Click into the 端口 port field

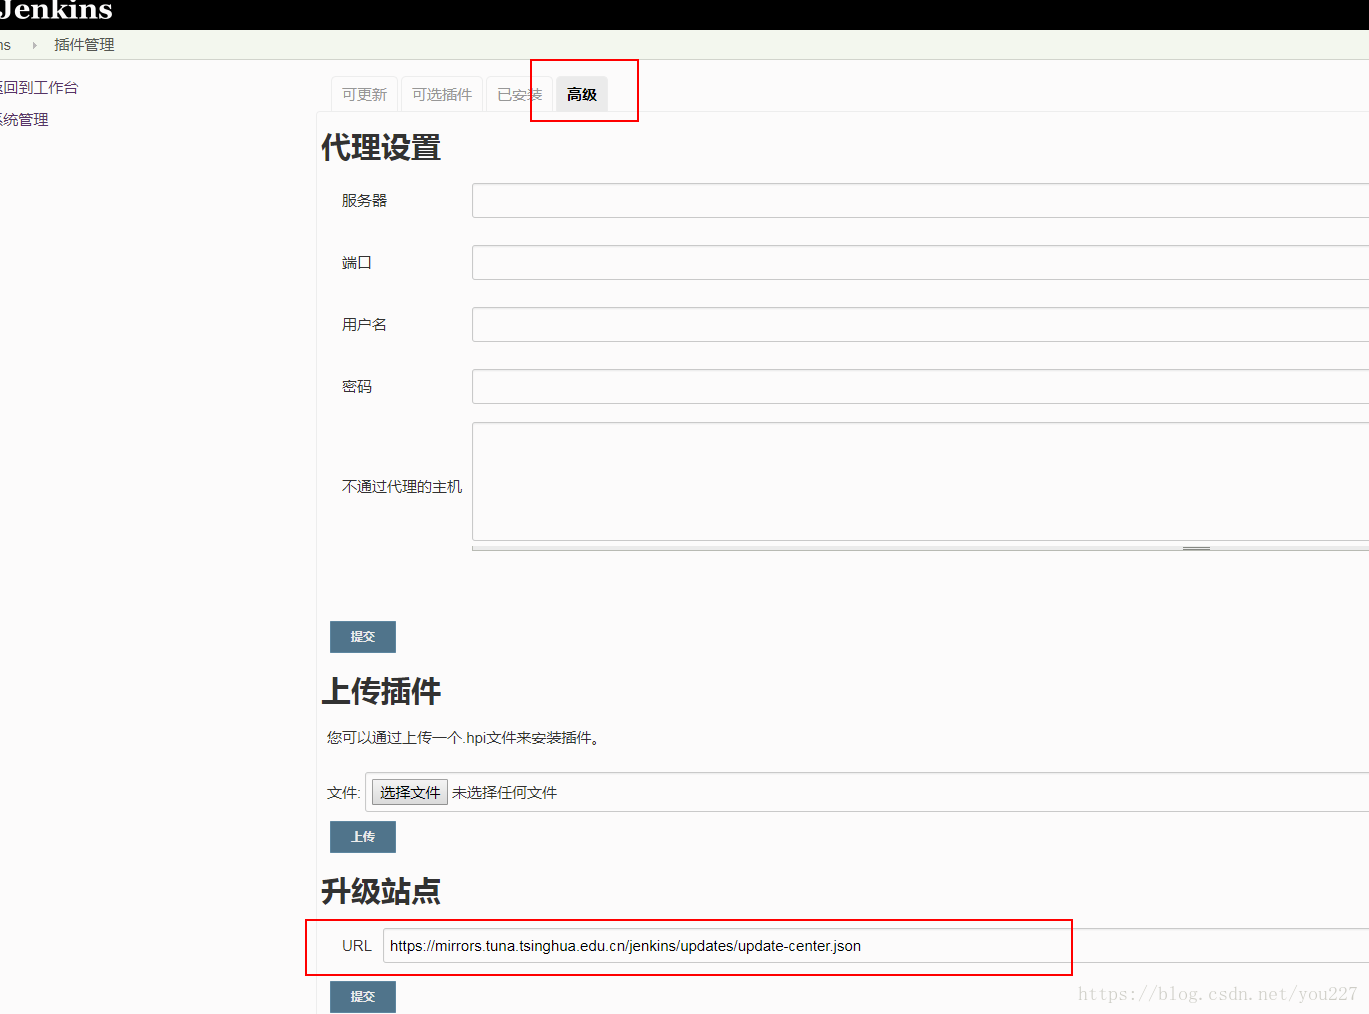coord(920,263)
